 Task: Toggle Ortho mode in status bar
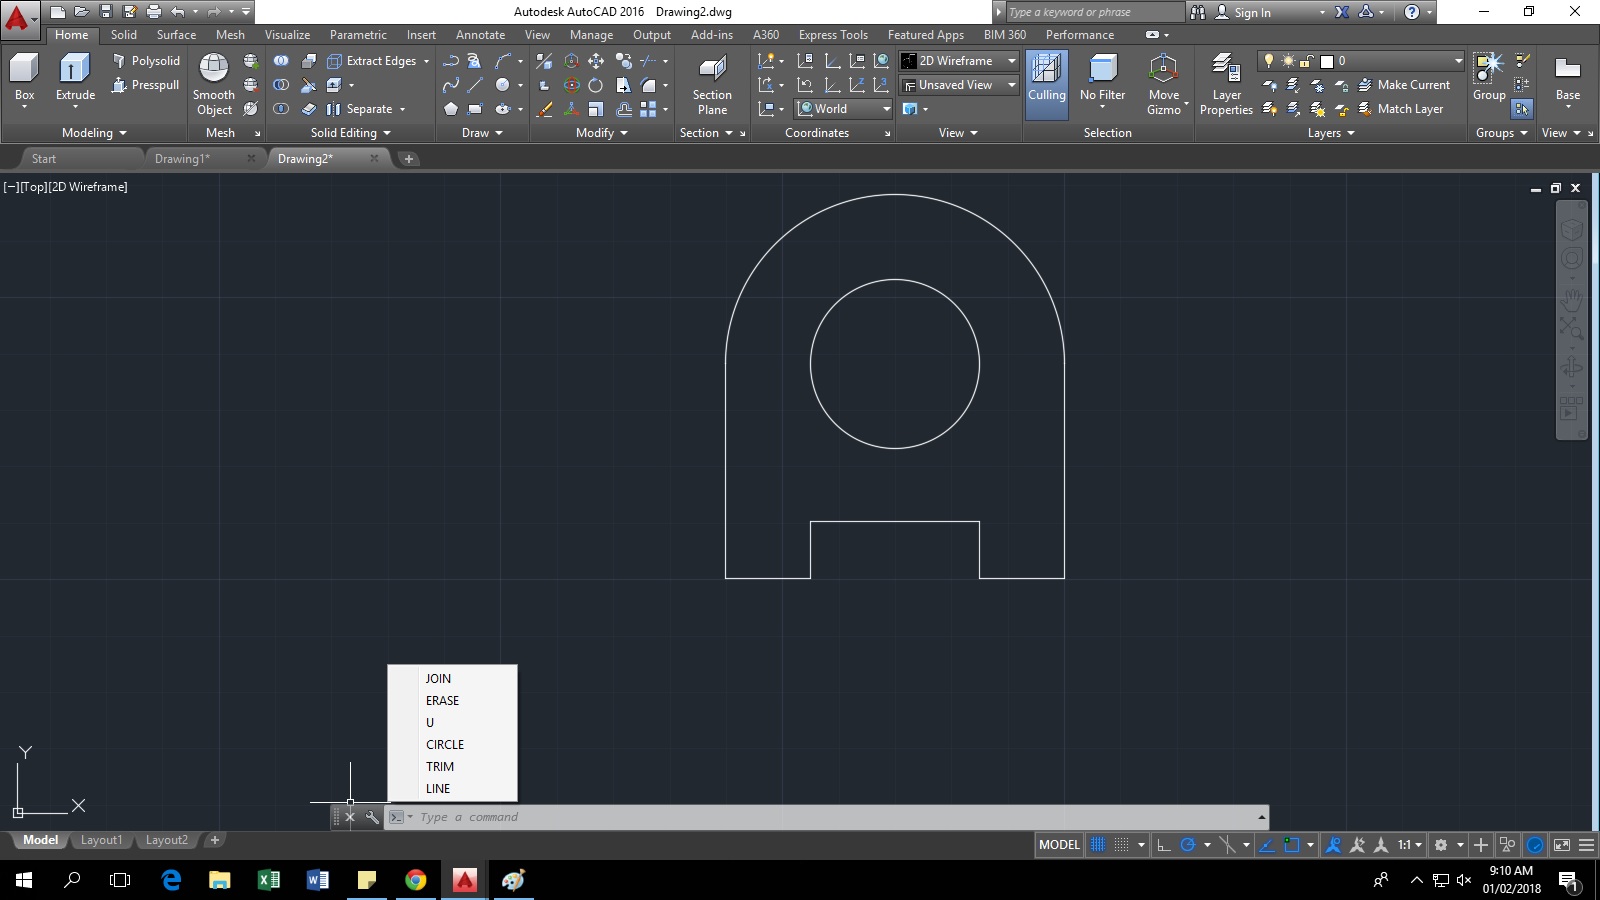click(x=1164, y=845)
